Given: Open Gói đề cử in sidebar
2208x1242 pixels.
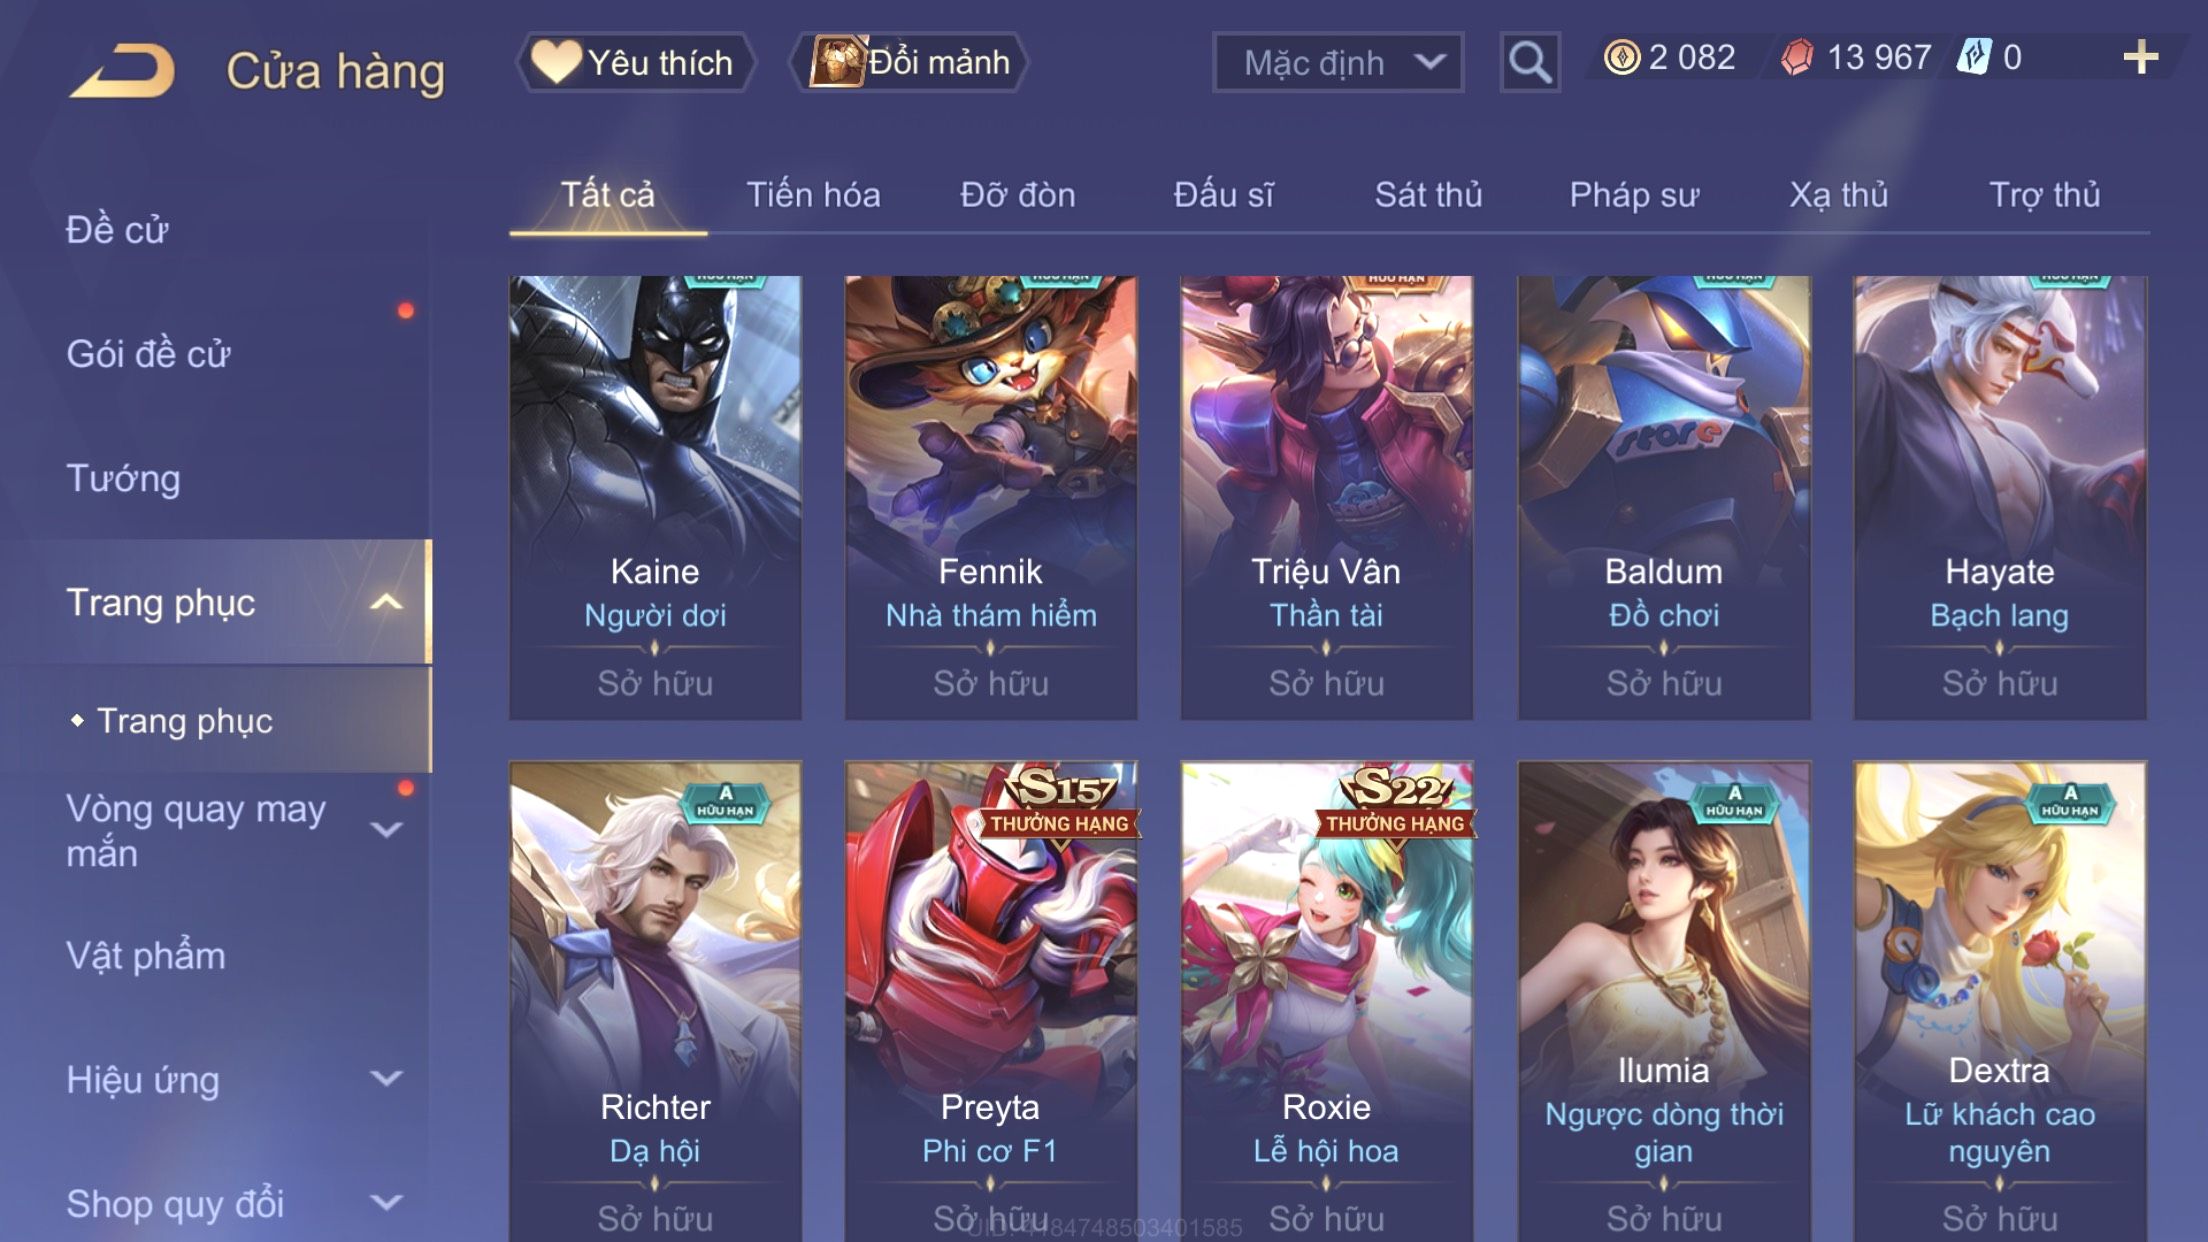Looking at the screenshot, I should click(148, 354).
